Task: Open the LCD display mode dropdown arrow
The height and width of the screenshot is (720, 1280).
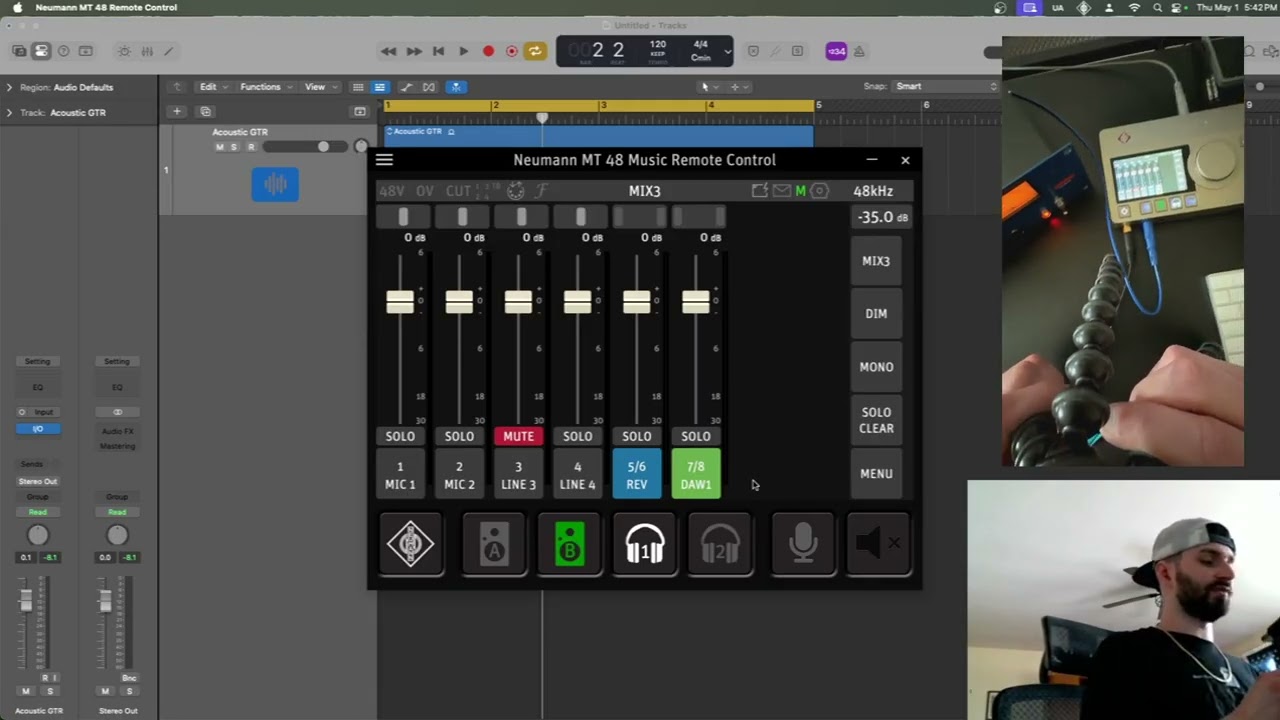Action: tap(727, 51)
